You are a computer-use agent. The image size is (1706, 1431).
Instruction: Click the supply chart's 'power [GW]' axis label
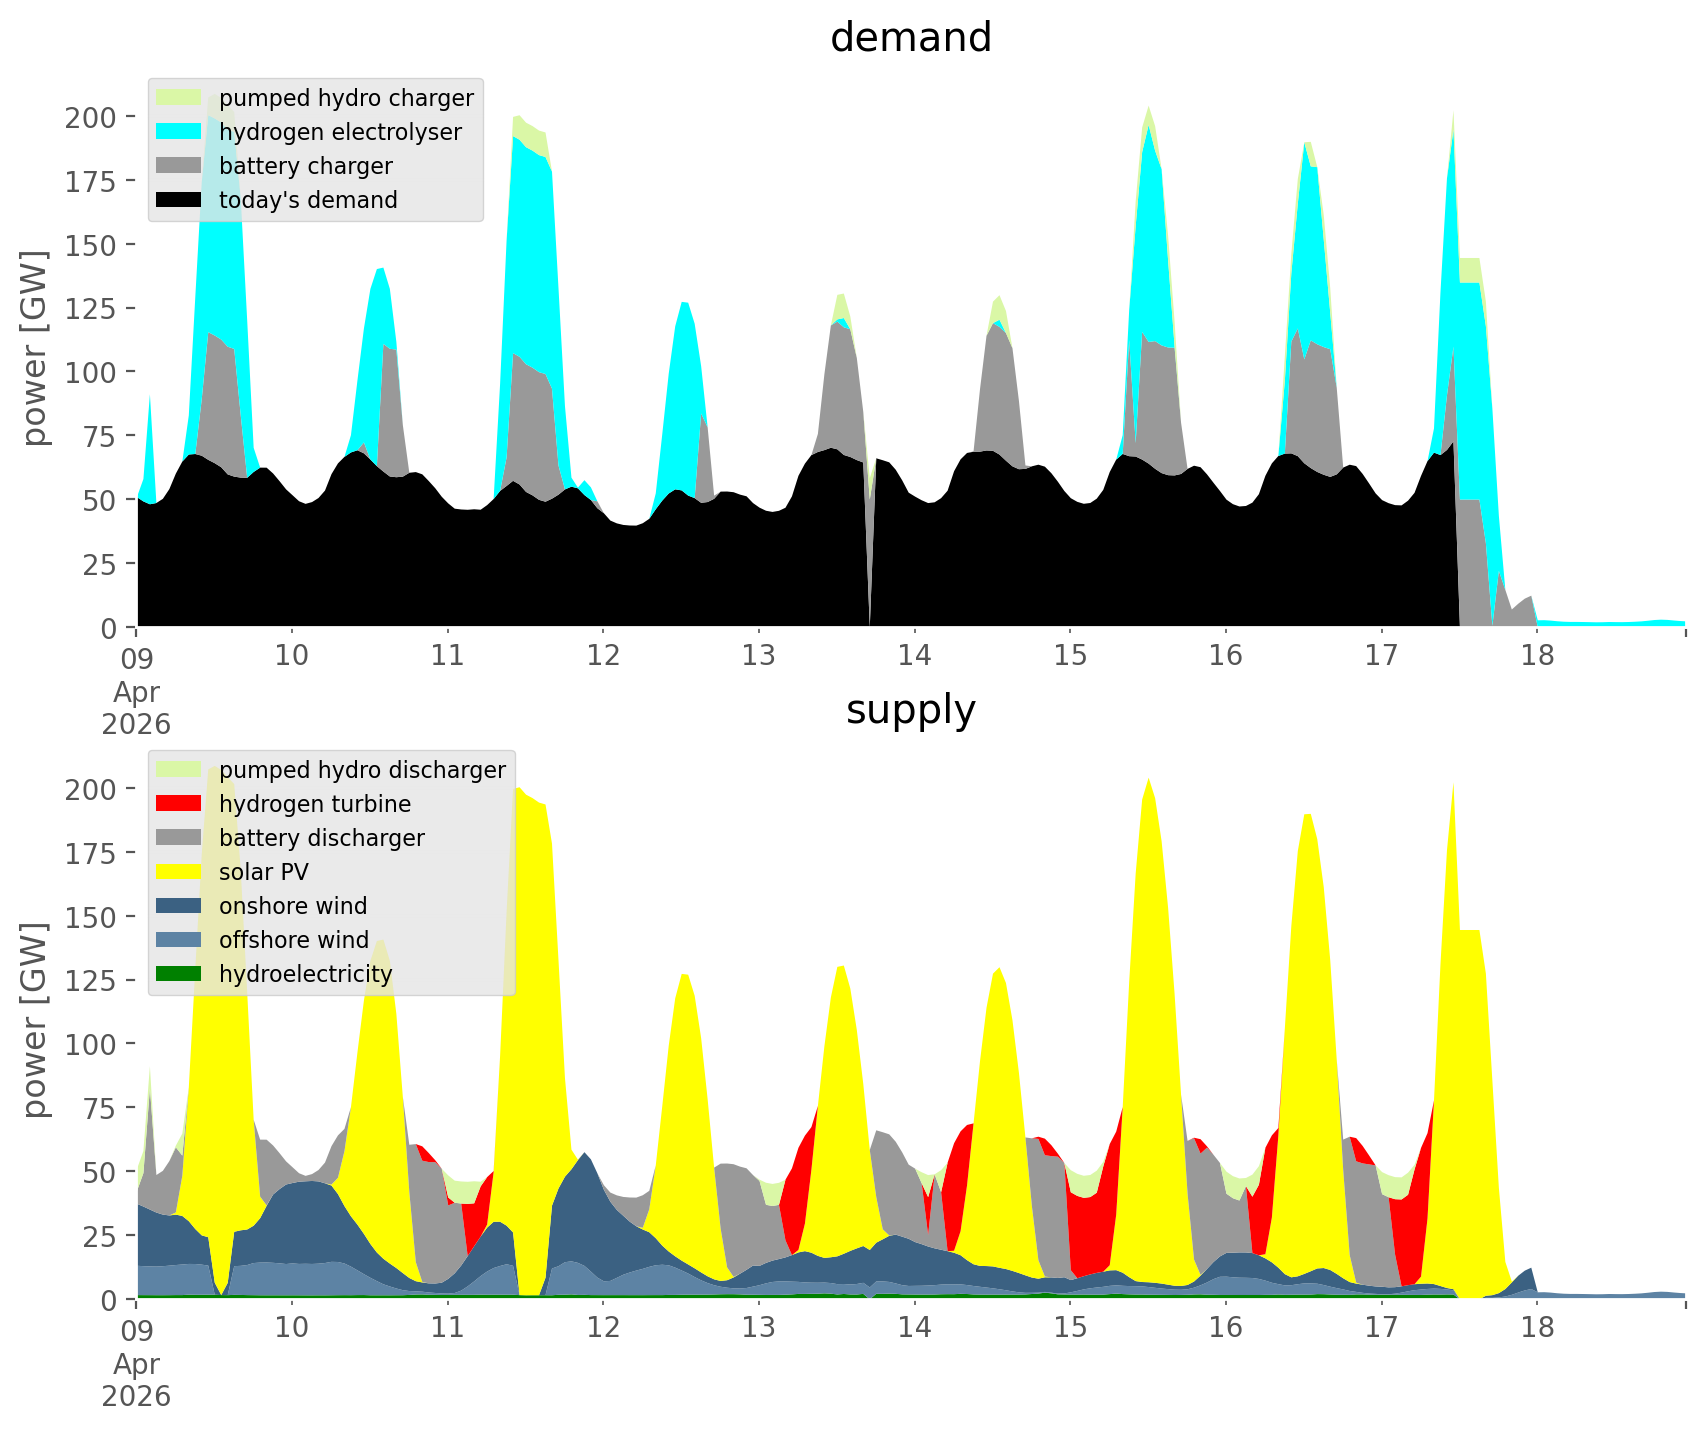coord(35,1020)
